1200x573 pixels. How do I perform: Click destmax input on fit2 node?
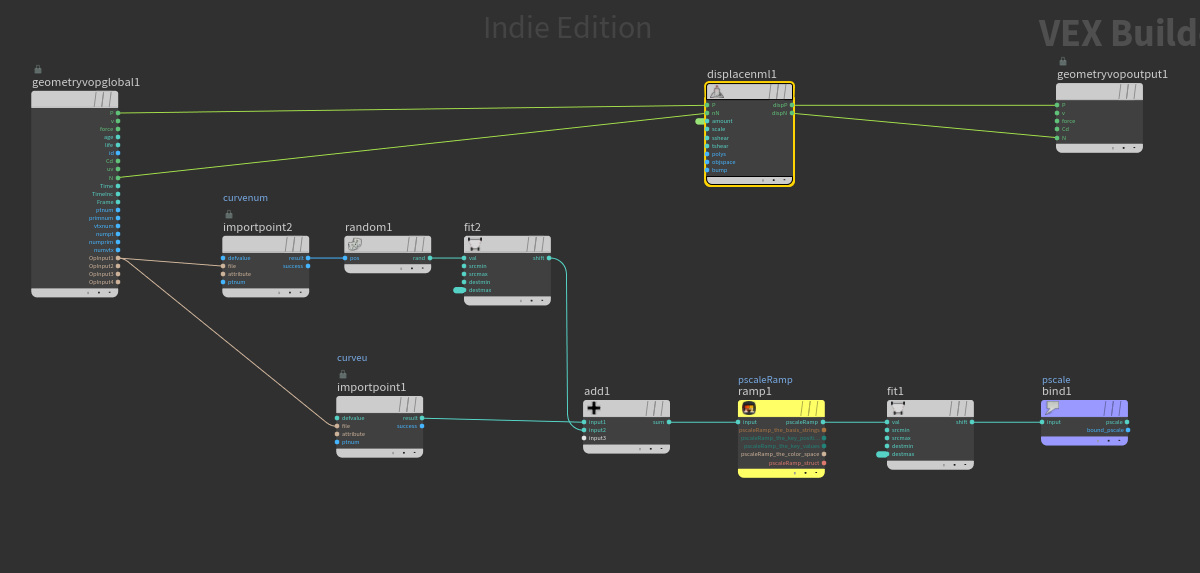465,290
